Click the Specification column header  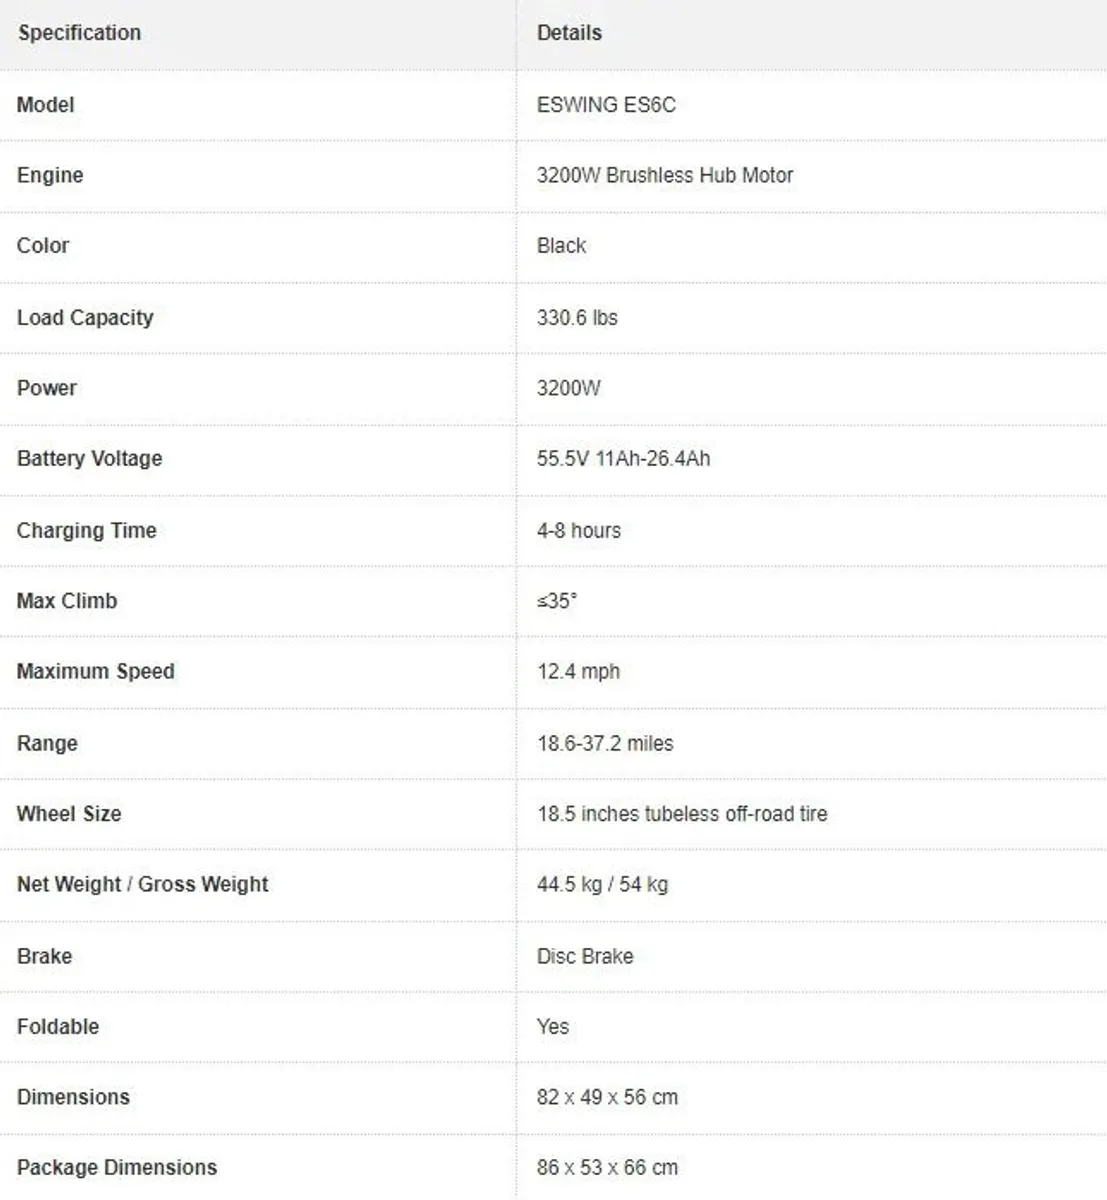click(79, 33)
